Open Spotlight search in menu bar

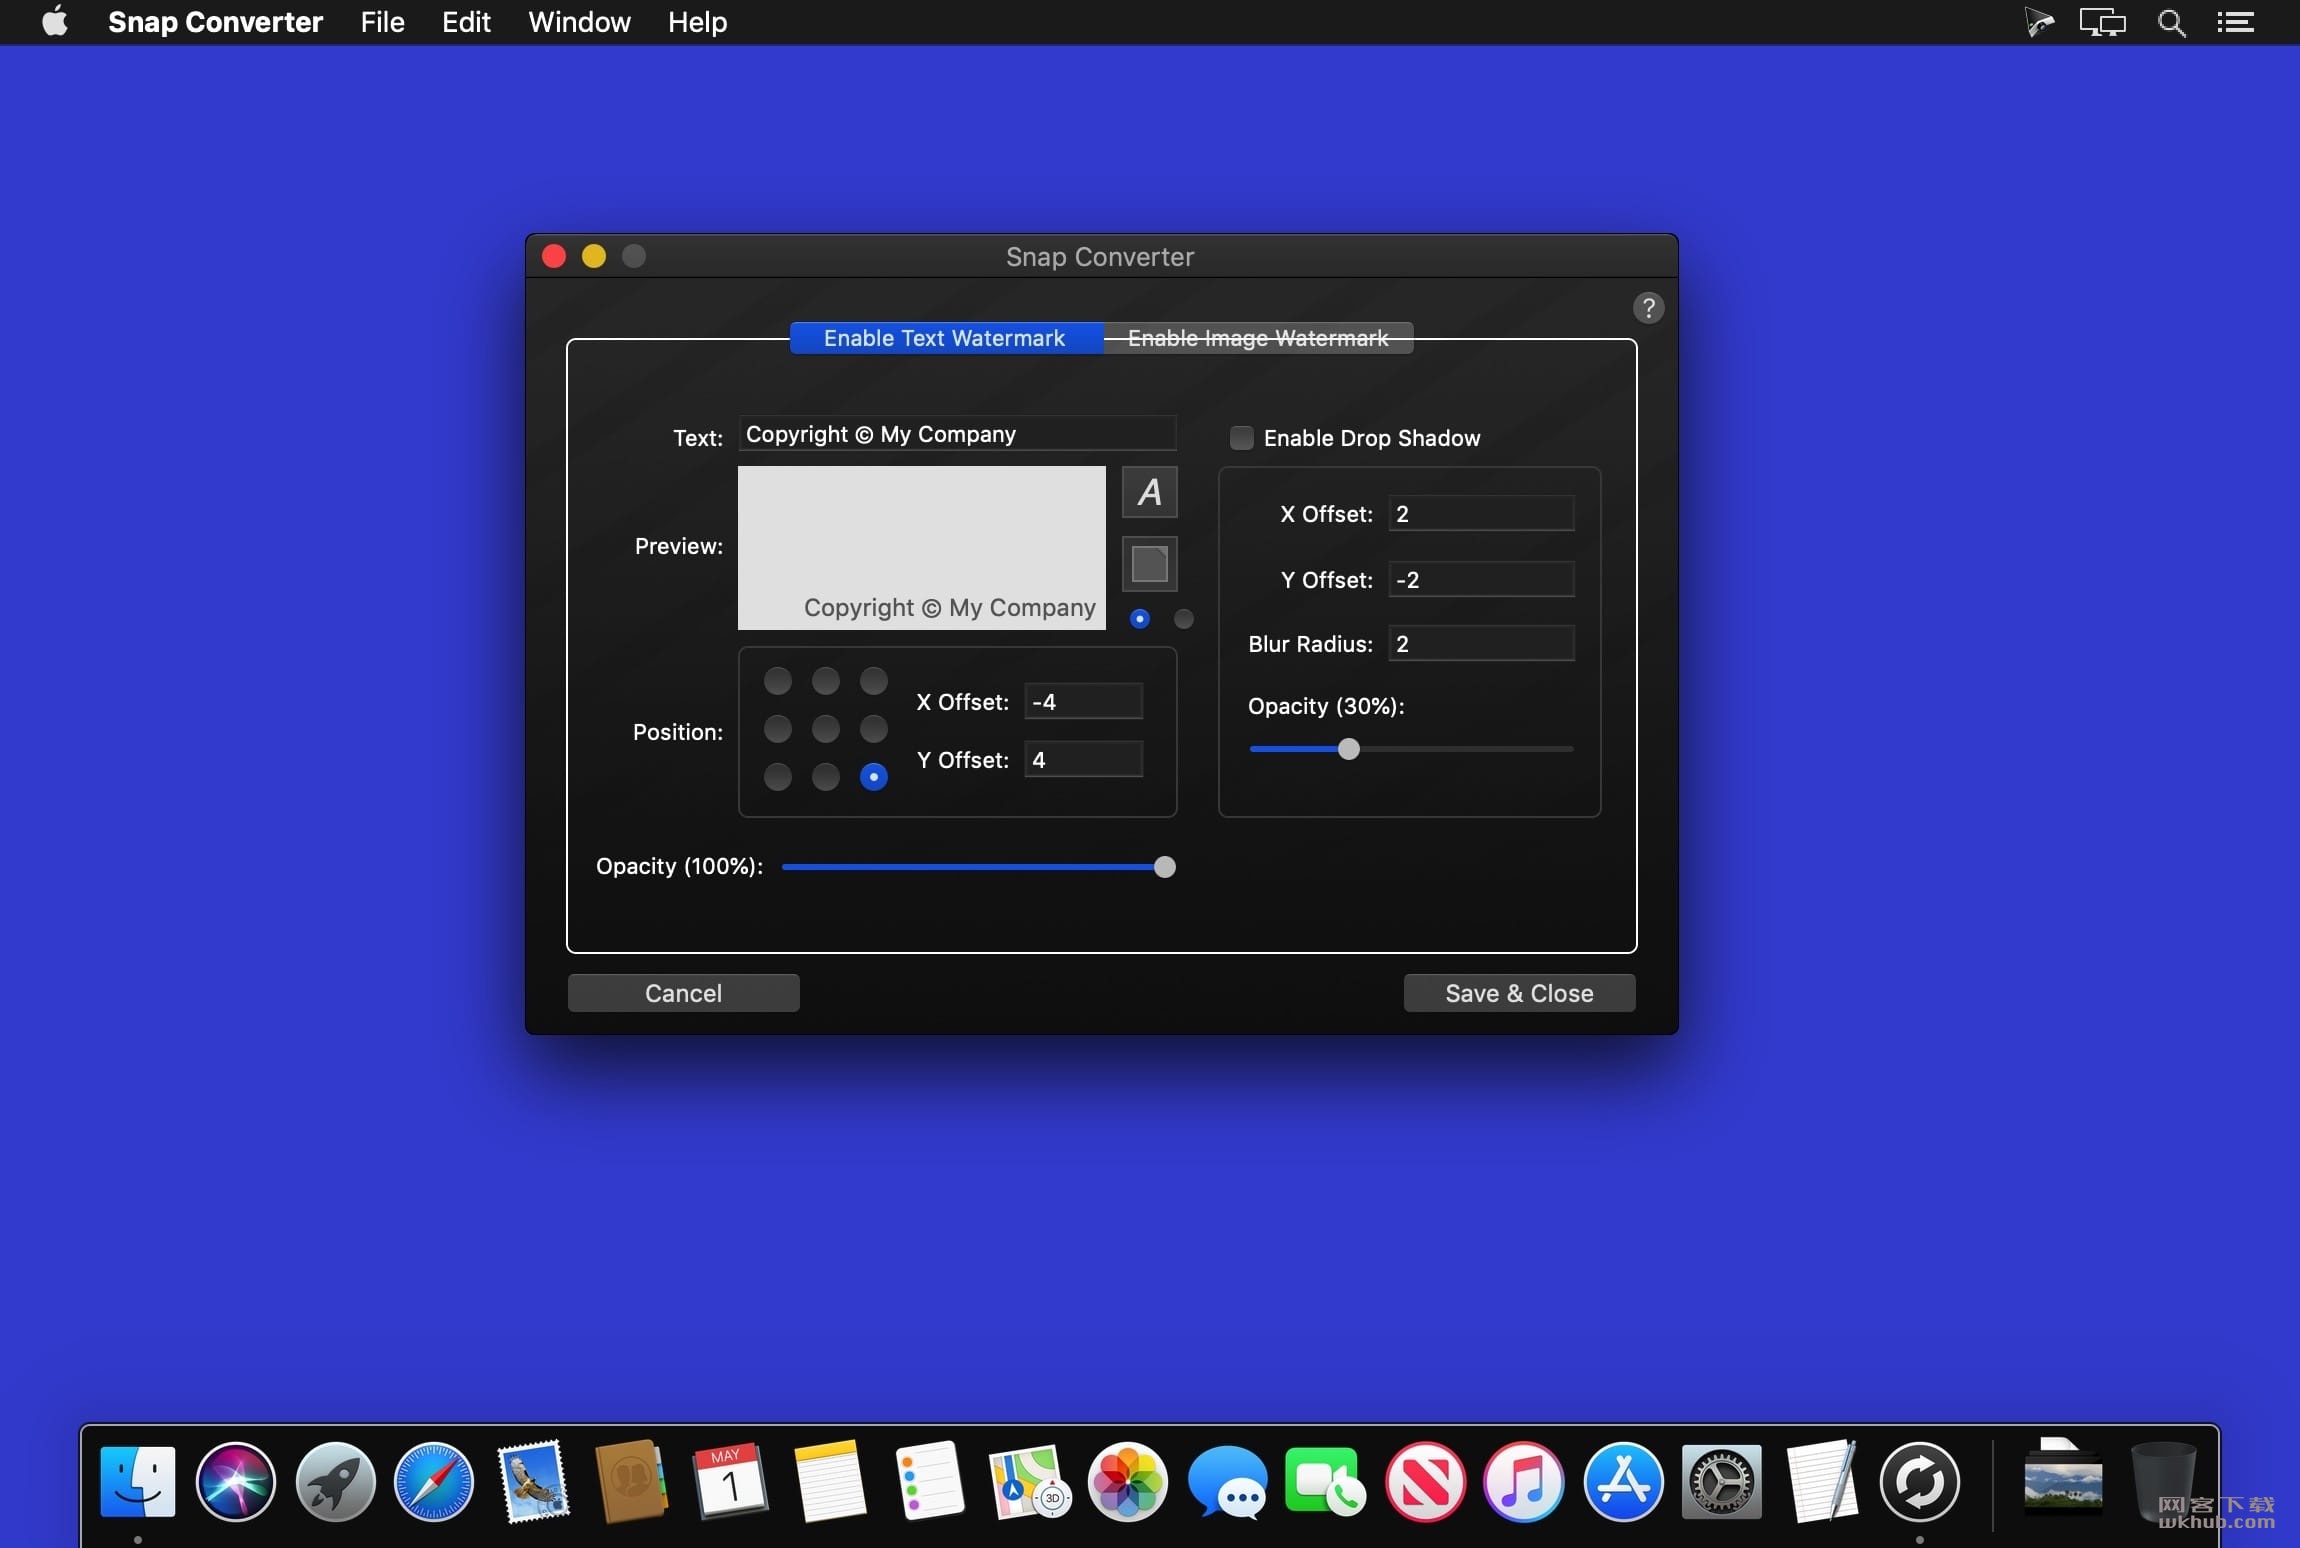click(x=2171, y=22)
